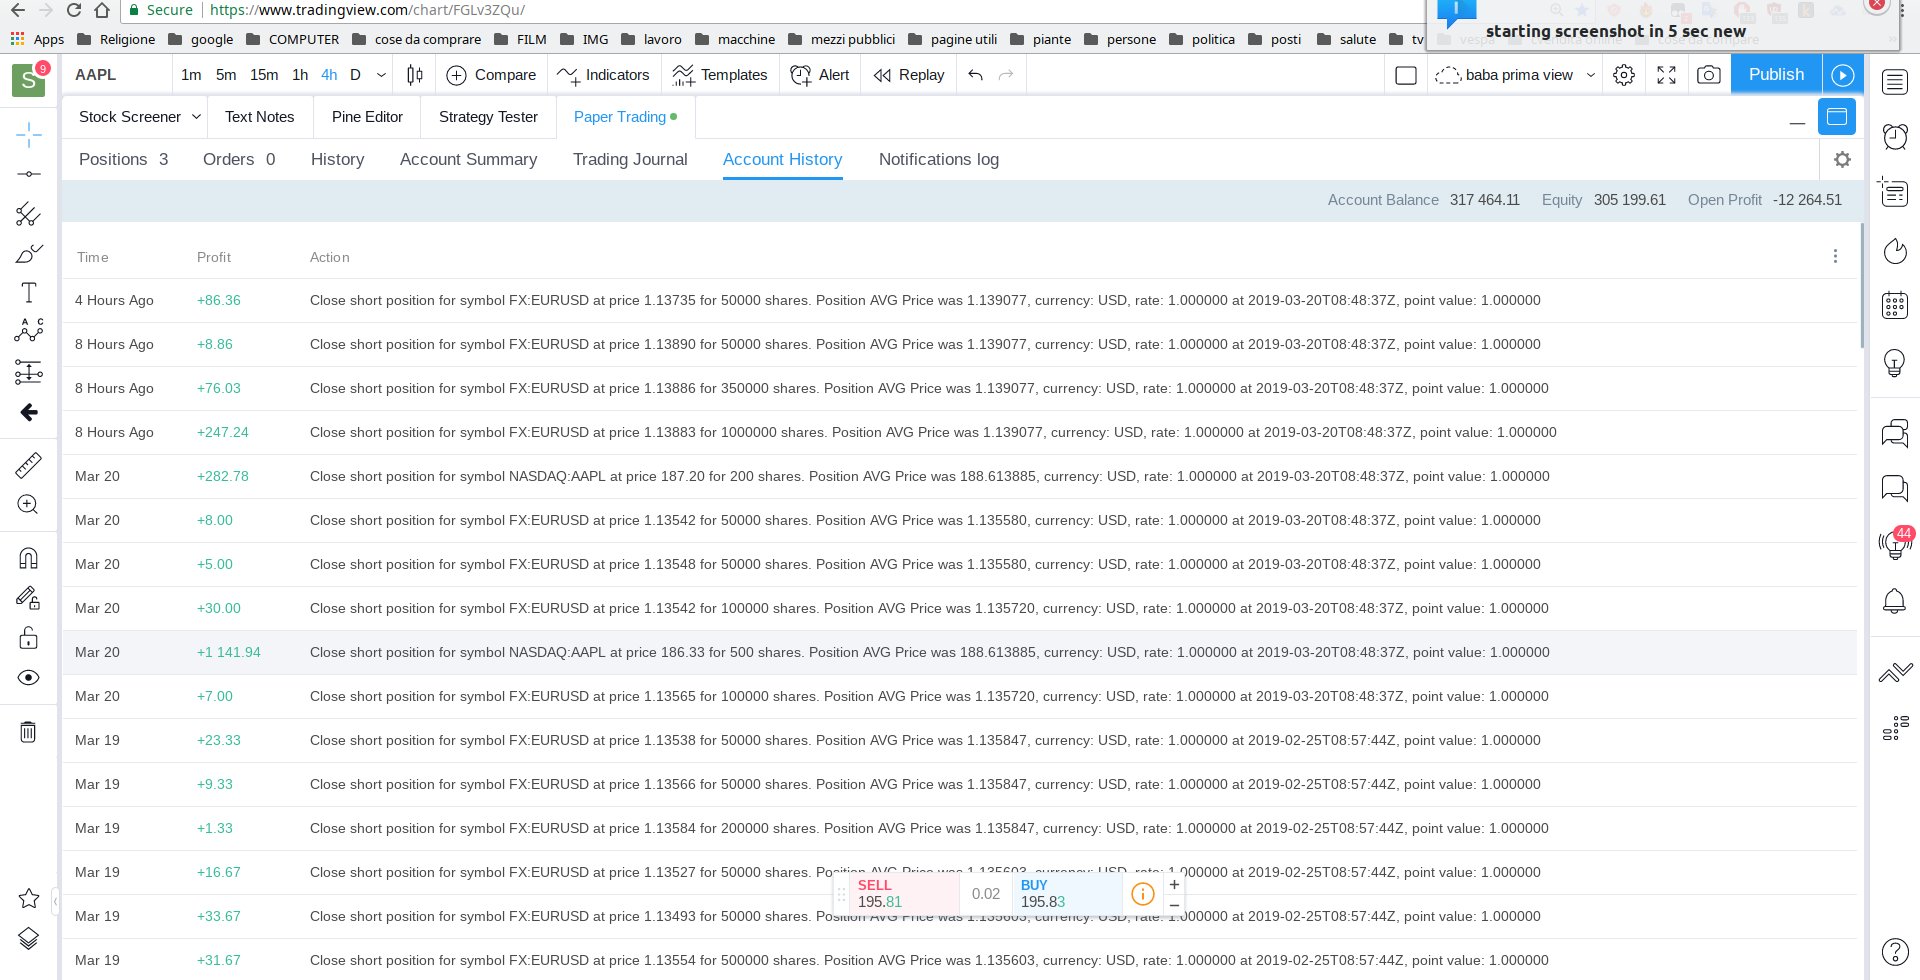The height and width of the screenshot is (980, 1920).
Task: Activate the zoom in tool
Action: coord(28,505)
